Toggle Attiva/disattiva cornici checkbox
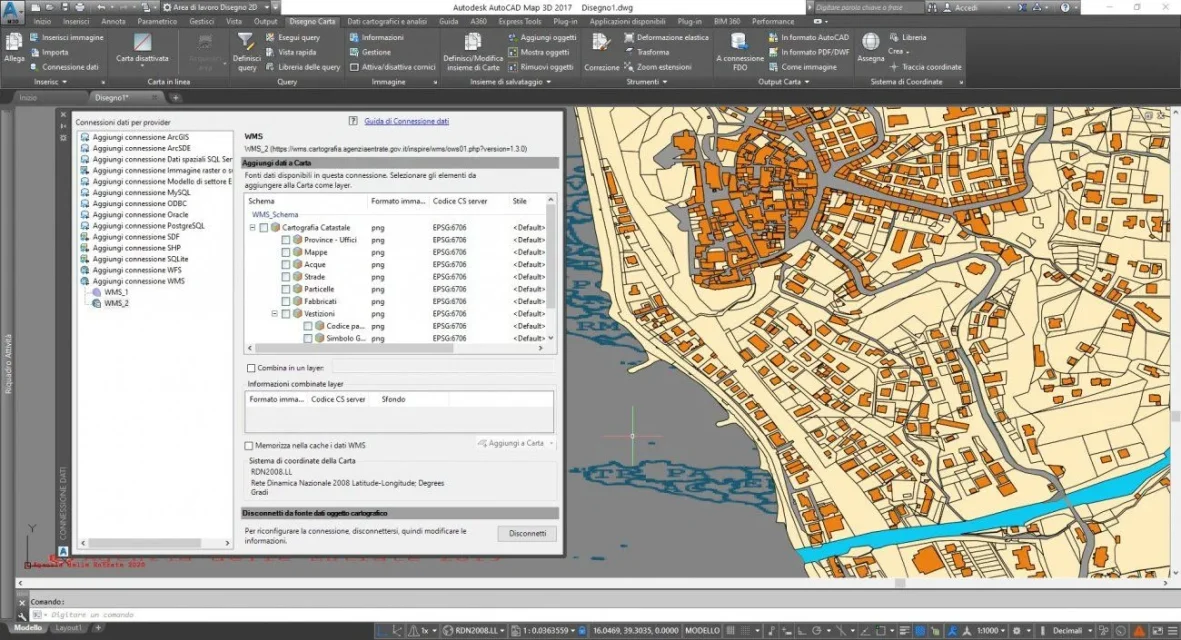The height and width of the screenshot is (640, 1181). tap(354, 67)
